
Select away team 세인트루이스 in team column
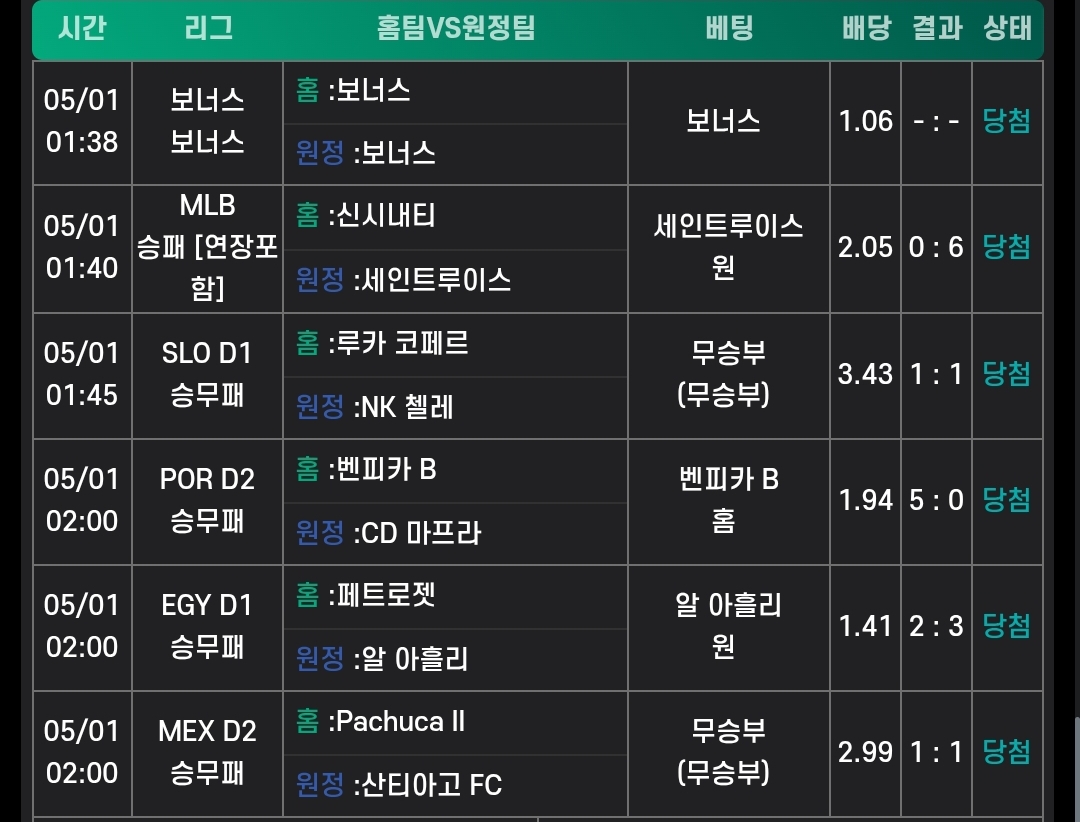(432, 279)
